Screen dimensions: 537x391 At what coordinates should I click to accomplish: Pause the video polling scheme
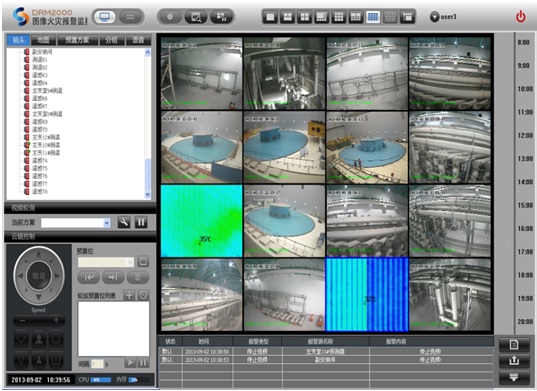click(x=141, y=222)
